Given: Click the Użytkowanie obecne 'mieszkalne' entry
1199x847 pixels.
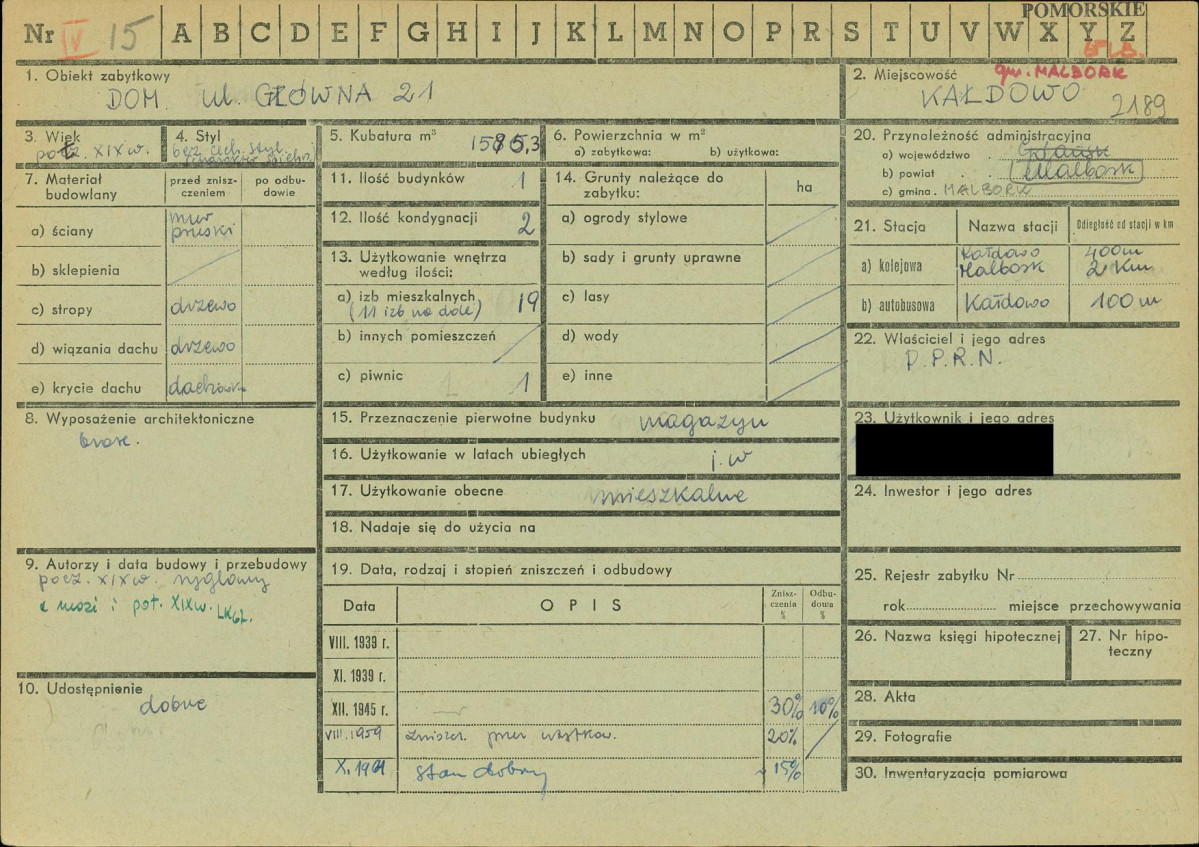Looking at the screenshot, I should pyautogui.click(x=670, y=495).
